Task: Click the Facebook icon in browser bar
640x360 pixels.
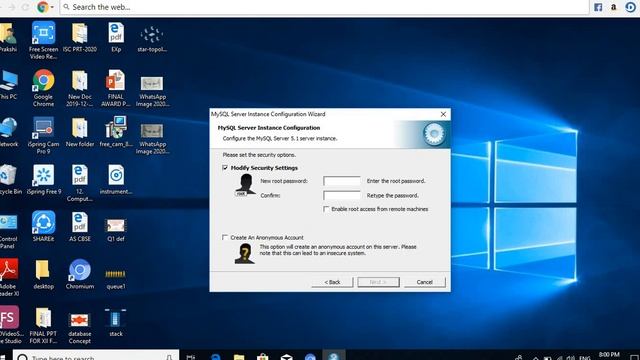Action: click(598, 7)
